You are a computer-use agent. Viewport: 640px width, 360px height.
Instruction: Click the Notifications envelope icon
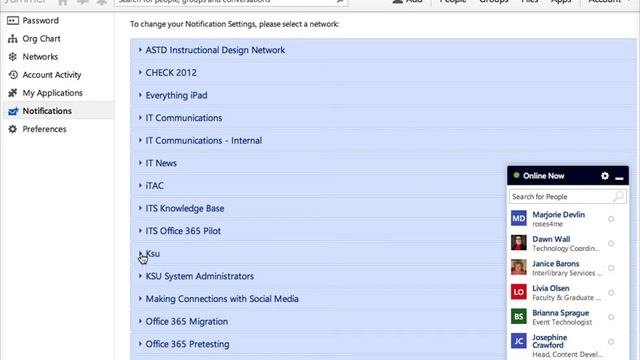[x=13, y=111]
